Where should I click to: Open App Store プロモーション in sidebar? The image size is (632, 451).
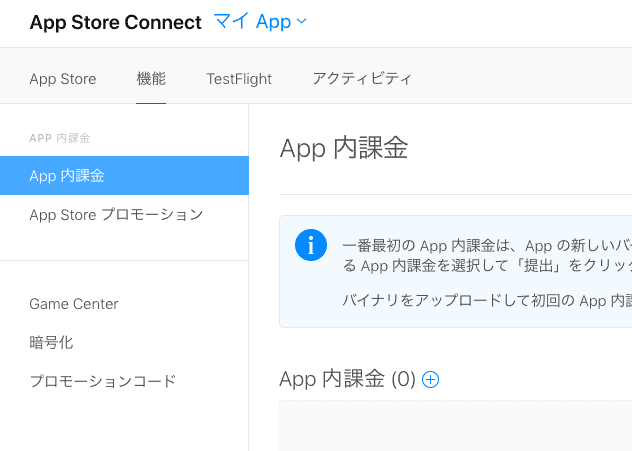pos(116,215)
